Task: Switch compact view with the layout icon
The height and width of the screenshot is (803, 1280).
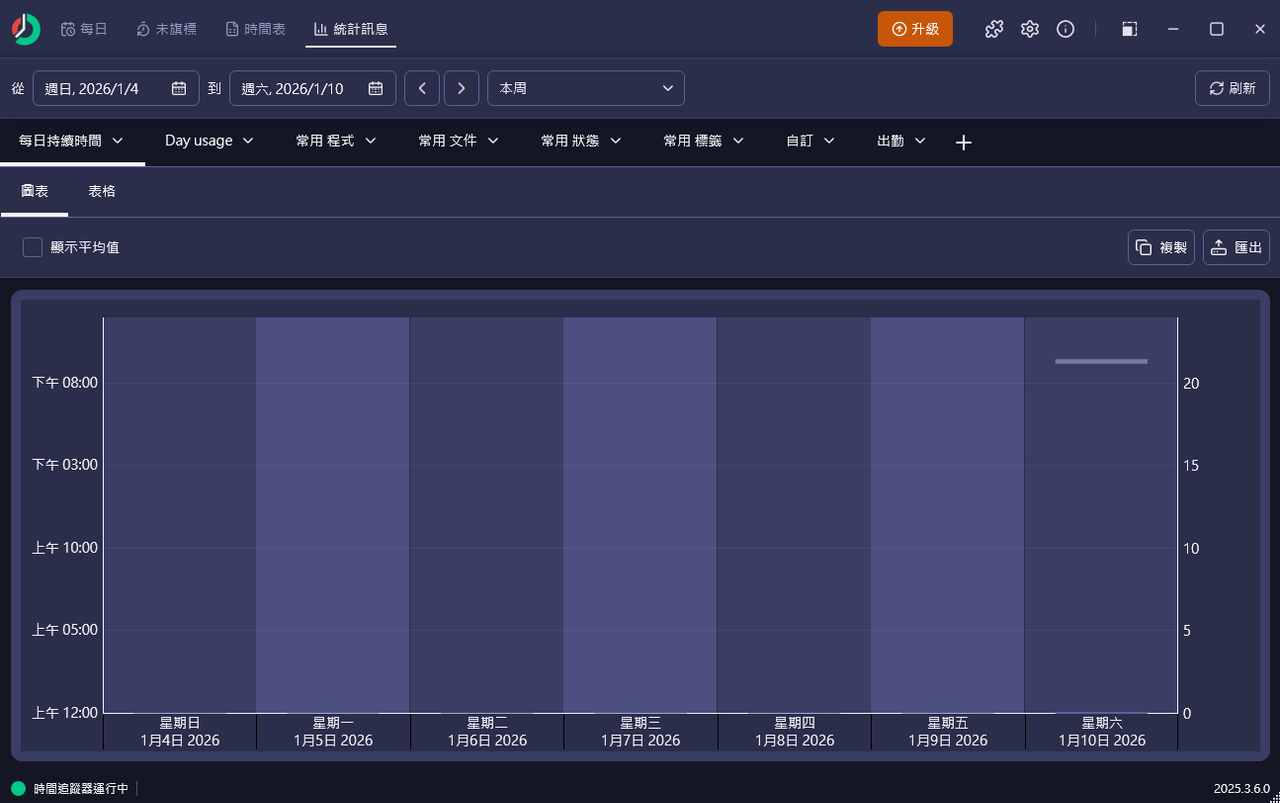Action: [1129, 29]
